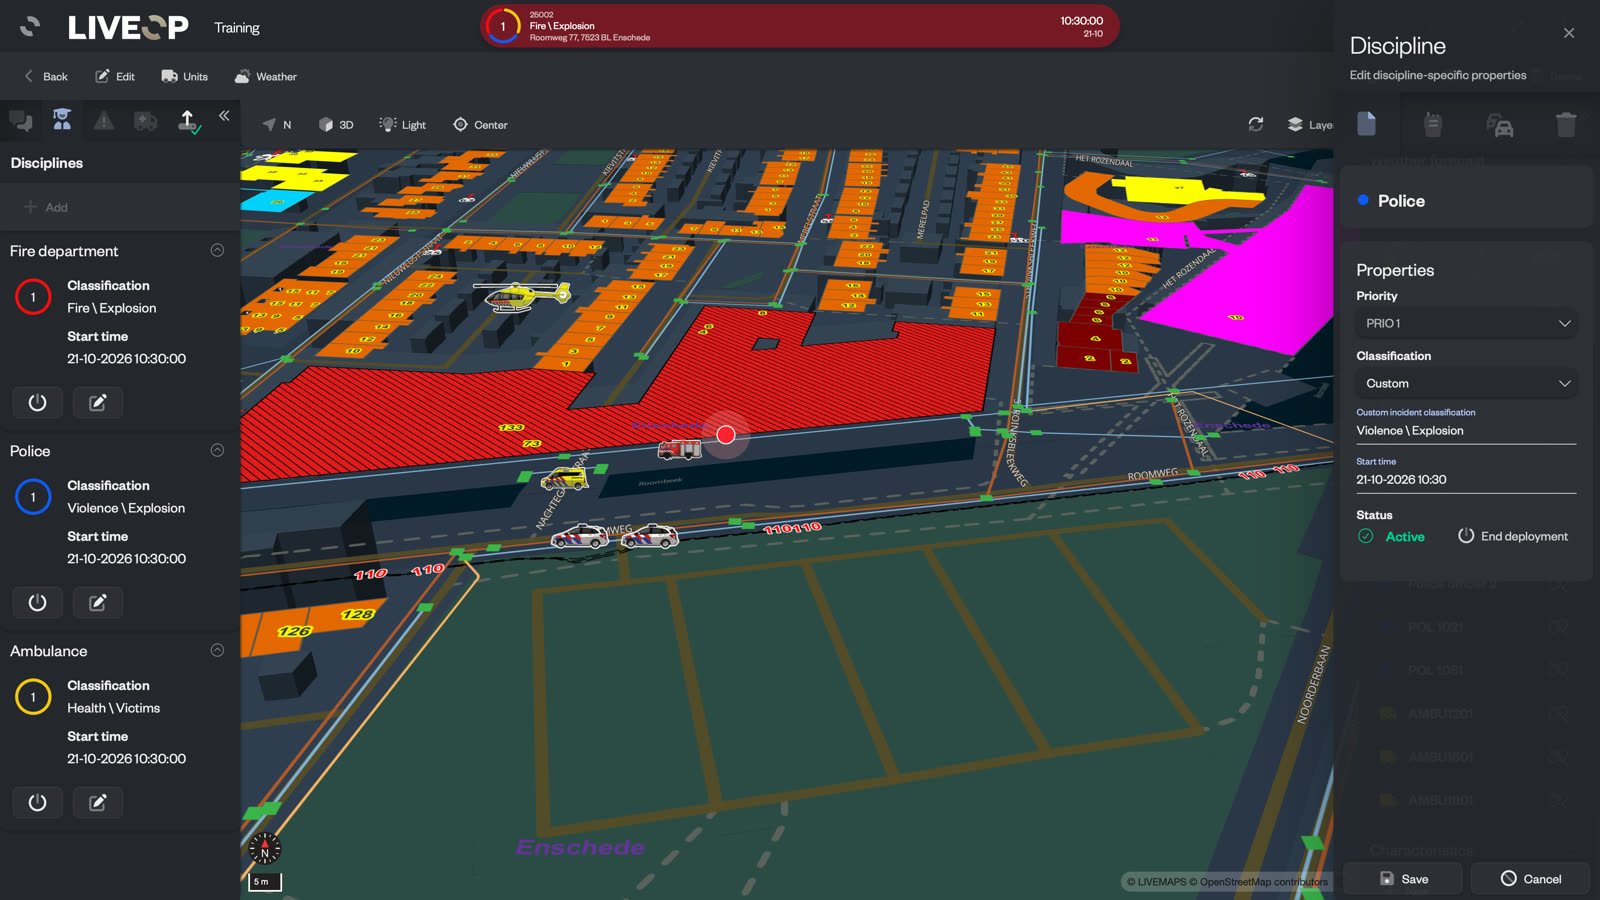1600x900 pixels.
Task: Click the Back navigation item
Action: [x=46, y=76]
